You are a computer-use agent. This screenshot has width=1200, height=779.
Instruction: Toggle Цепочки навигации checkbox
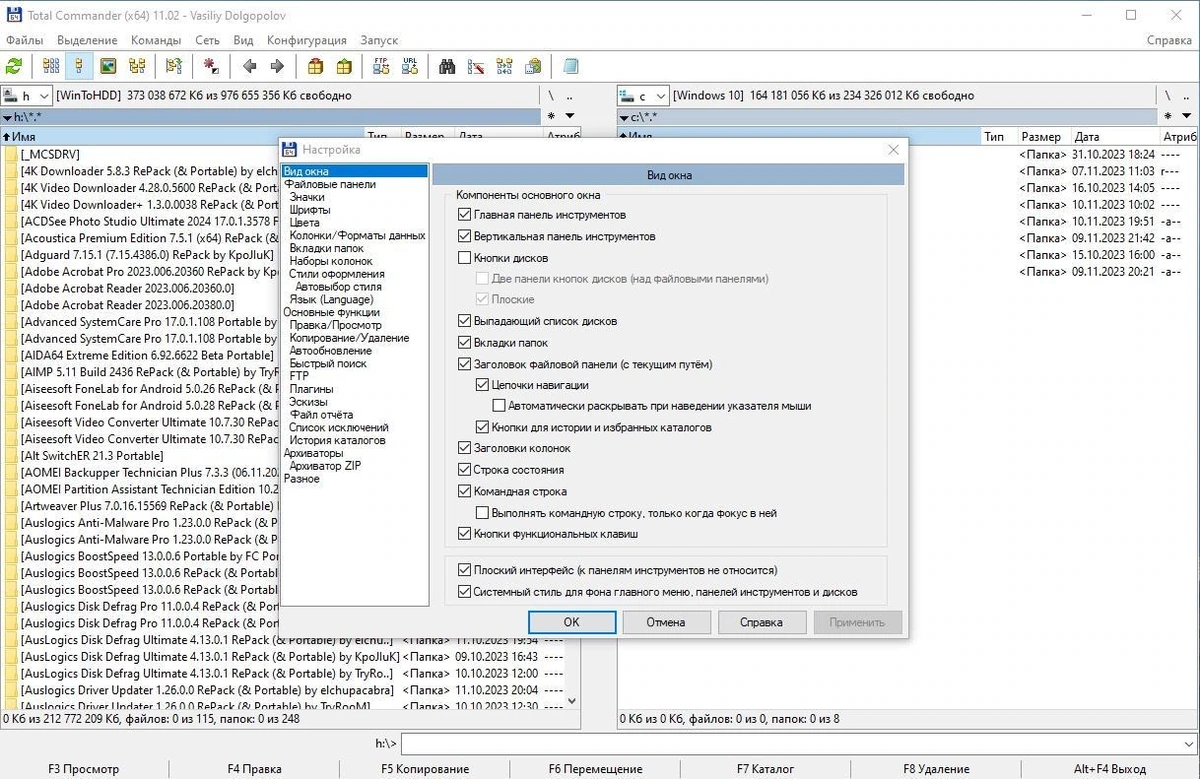coord(481,385)
